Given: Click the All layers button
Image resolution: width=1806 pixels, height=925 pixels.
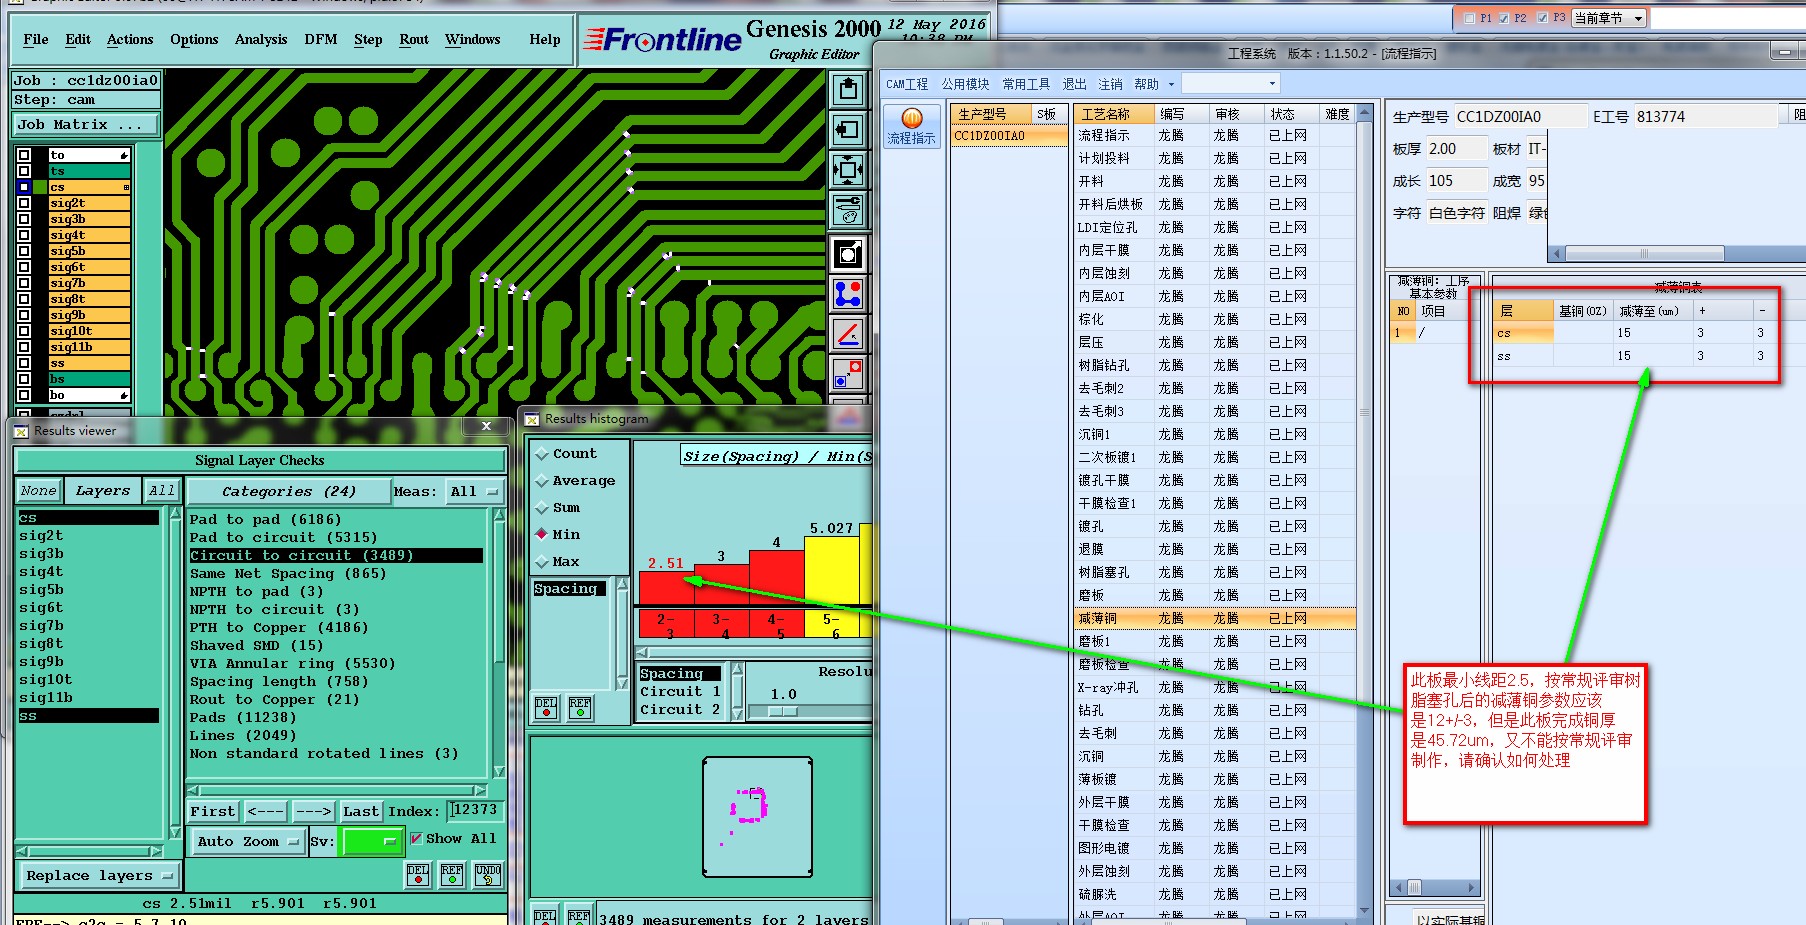Looking at the screenshot, I should (x=161, y=491).
